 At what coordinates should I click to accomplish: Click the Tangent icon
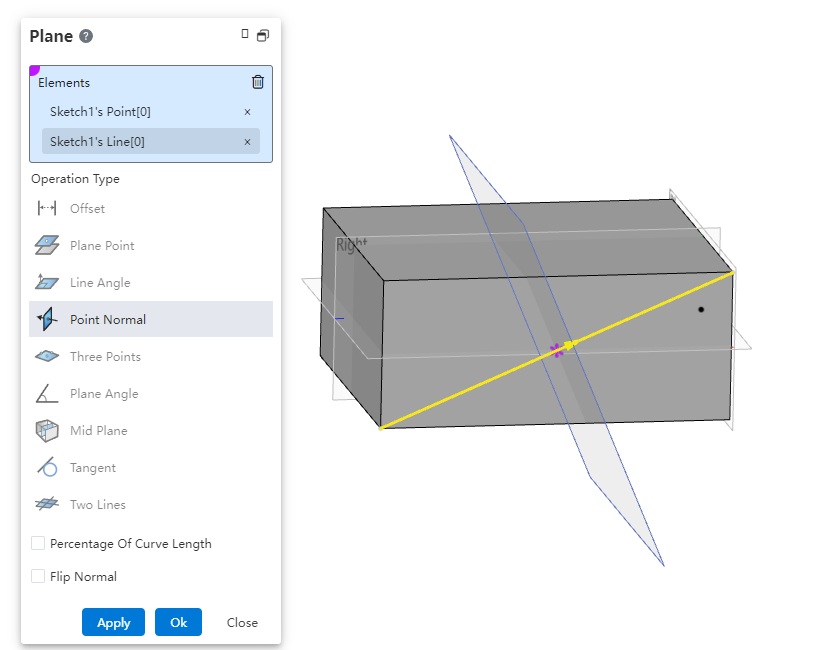pos(47,467)
